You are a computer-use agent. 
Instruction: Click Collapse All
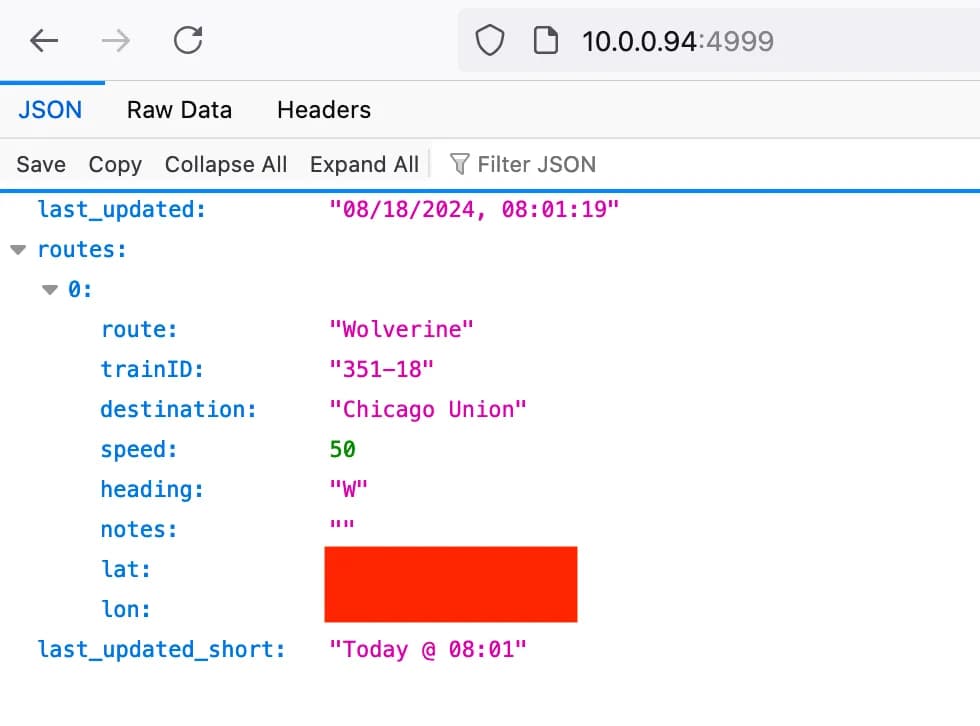226,164
